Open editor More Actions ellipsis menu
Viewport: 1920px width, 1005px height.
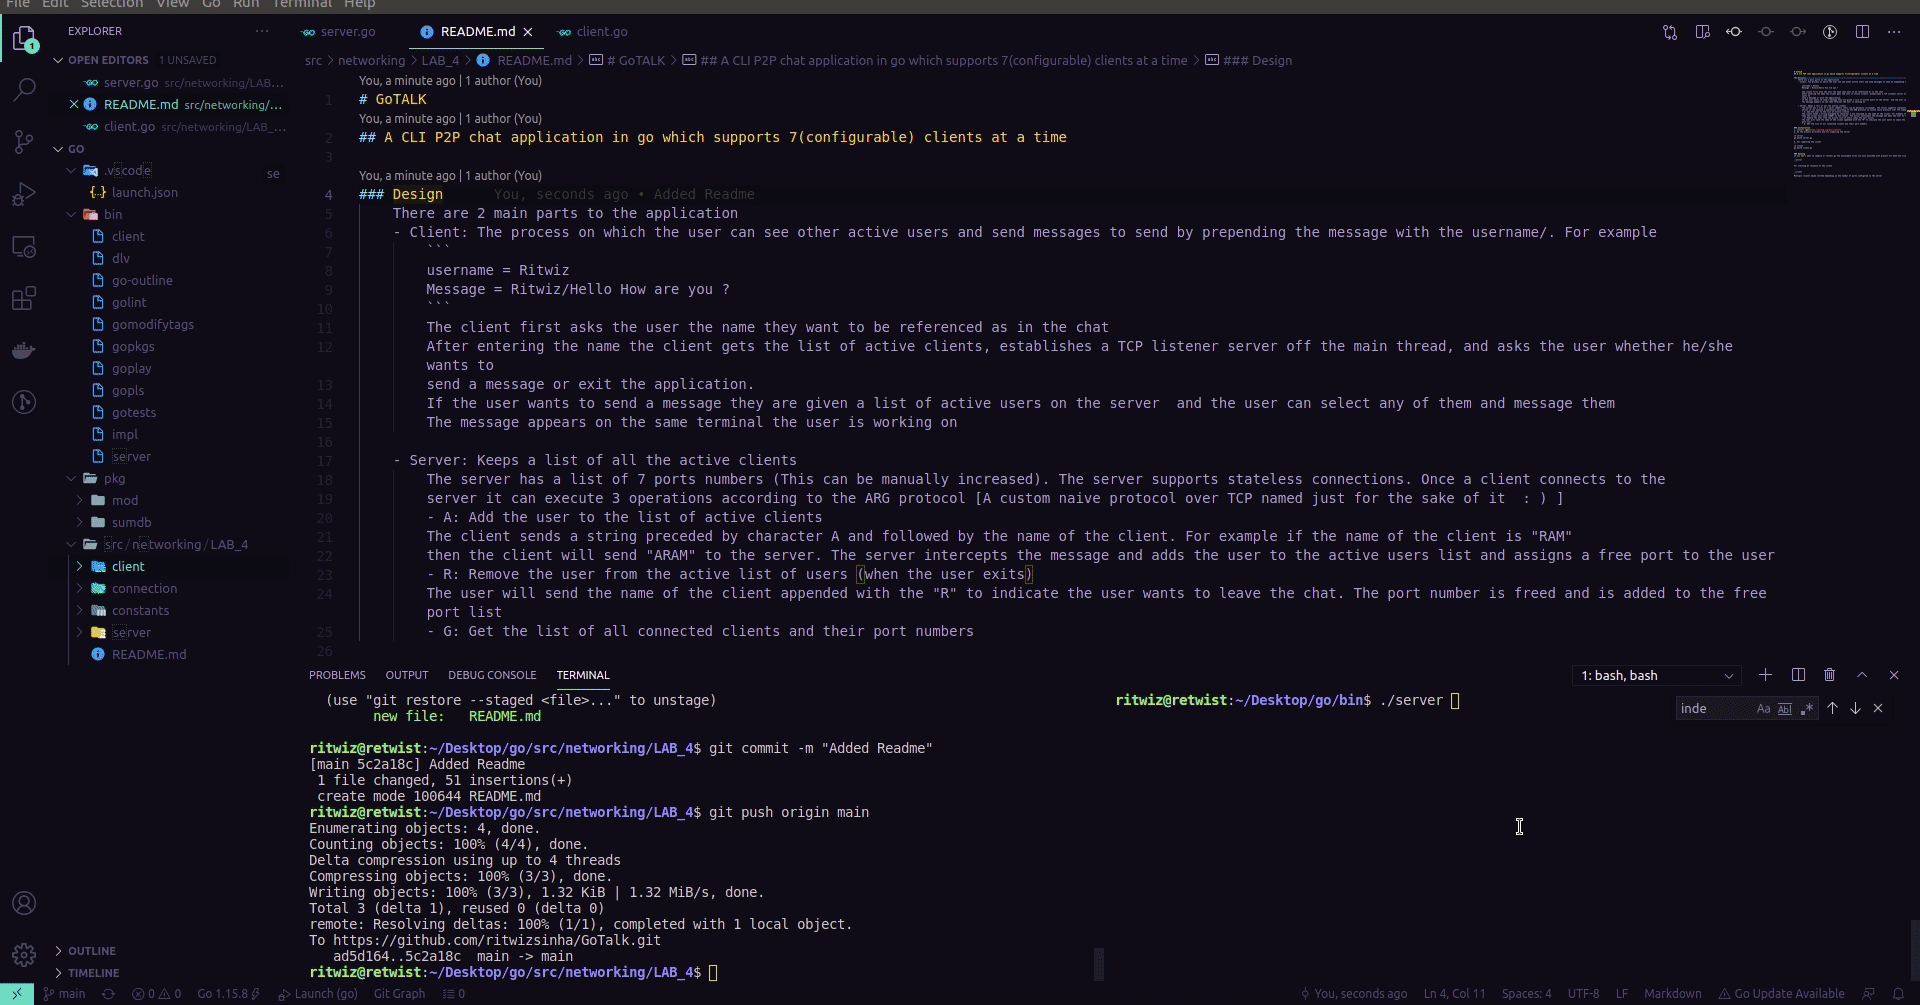click(x=1894, y=32)
